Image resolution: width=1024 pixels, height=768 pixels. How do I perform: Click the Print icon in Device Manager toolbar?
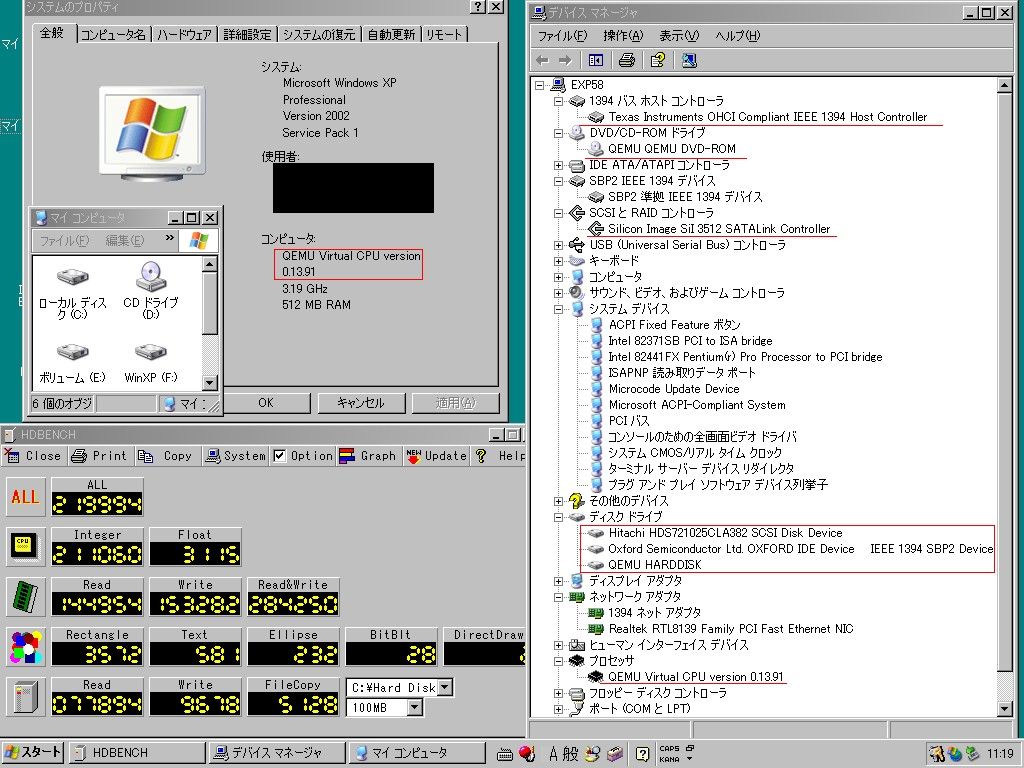pyautogui.click(x=627, y=61)
